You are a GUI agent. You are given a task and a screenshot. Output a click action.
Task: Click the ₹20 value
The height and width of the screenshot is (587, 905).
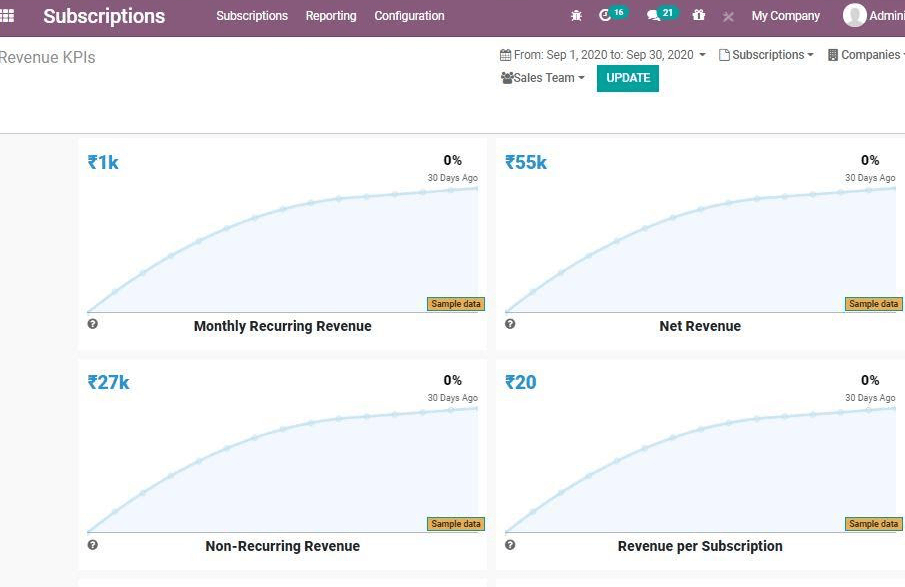pyautogui.click(x=521, y=382)
